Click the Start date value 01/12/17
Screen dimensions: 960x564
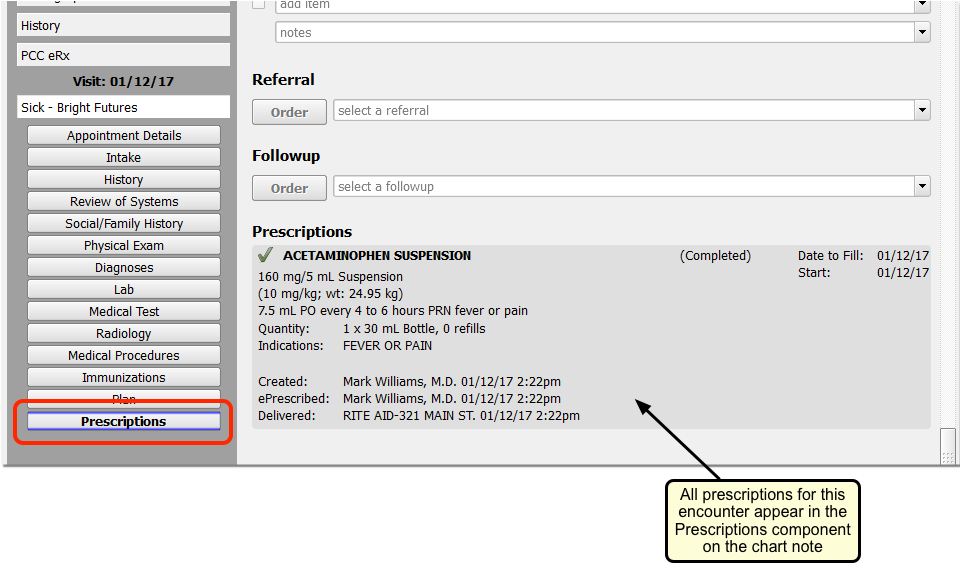click(x=902, y=273)
